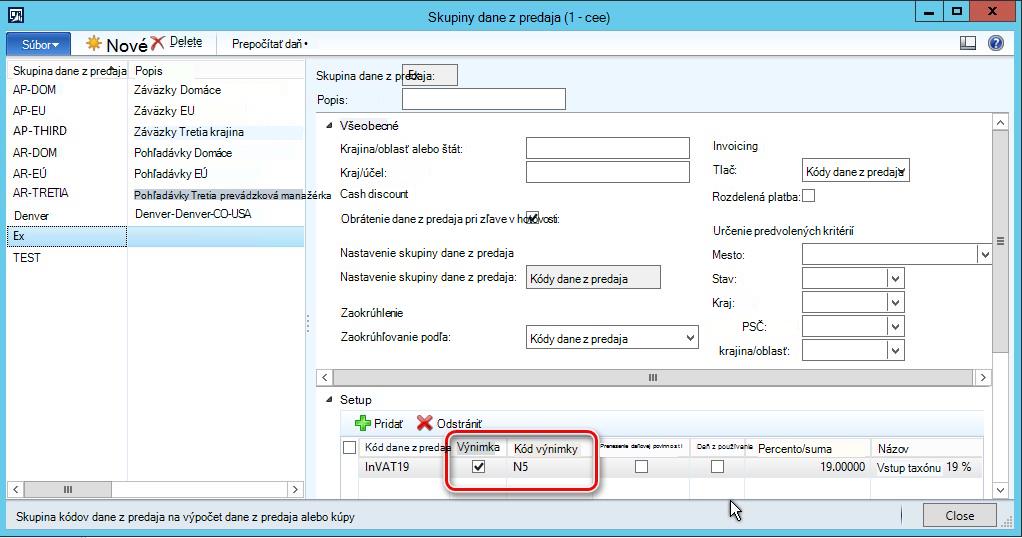Click the red X Odstrániť icon
The height and width of the screenshot is (538, 1022).
(x=424, y=423)
